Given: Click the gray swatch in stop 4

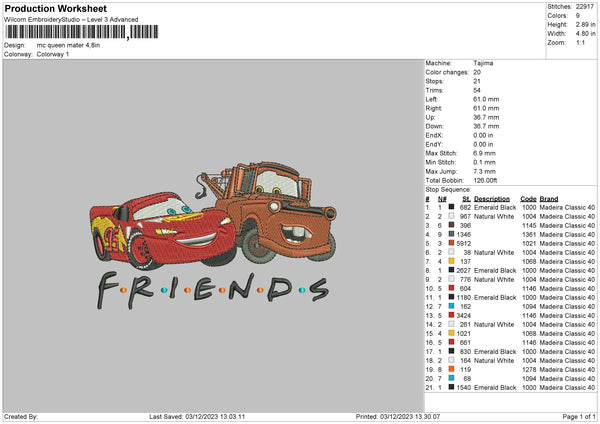Looking at the screenshot, I should [452, 235].
